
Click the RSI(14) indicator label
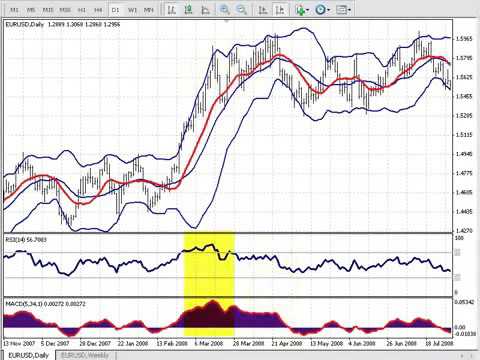26,239
